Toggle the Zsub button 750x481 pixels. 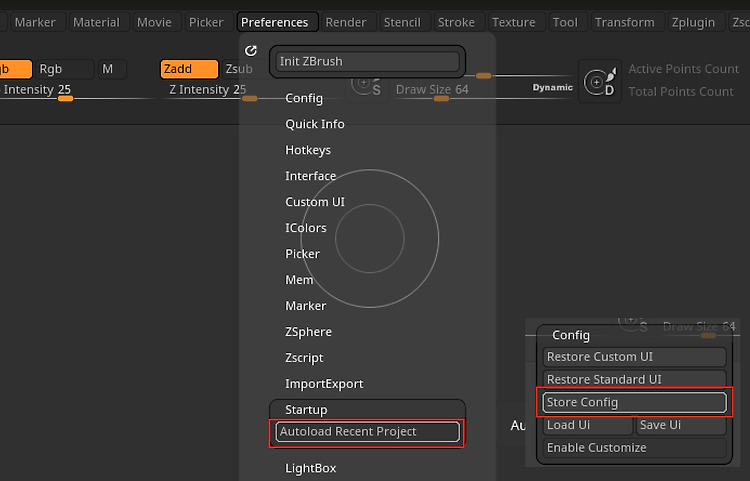238,69
